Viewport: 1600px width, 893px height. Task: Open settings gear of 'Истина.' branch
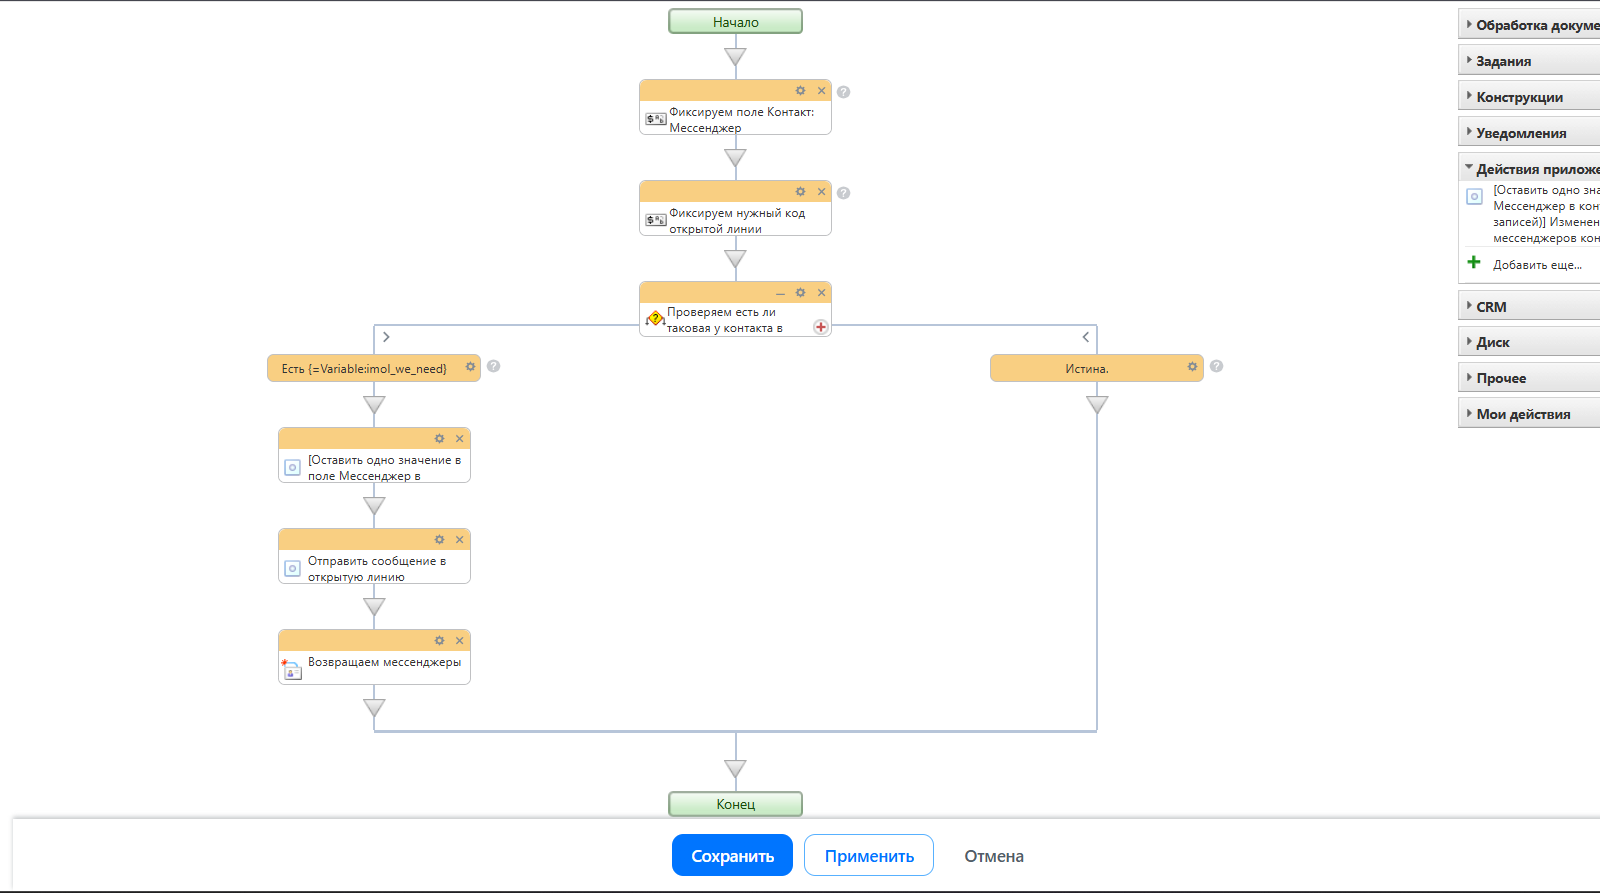[1192, 367]
